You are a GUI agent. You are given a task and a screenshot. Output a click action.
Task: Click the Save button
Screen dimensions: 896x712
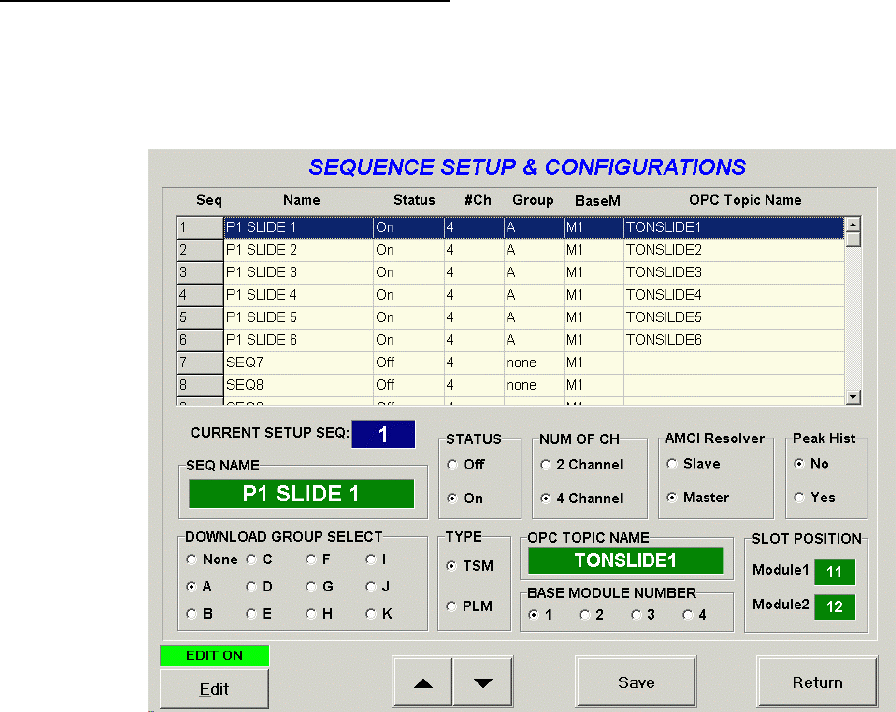(x=636, y=682)
